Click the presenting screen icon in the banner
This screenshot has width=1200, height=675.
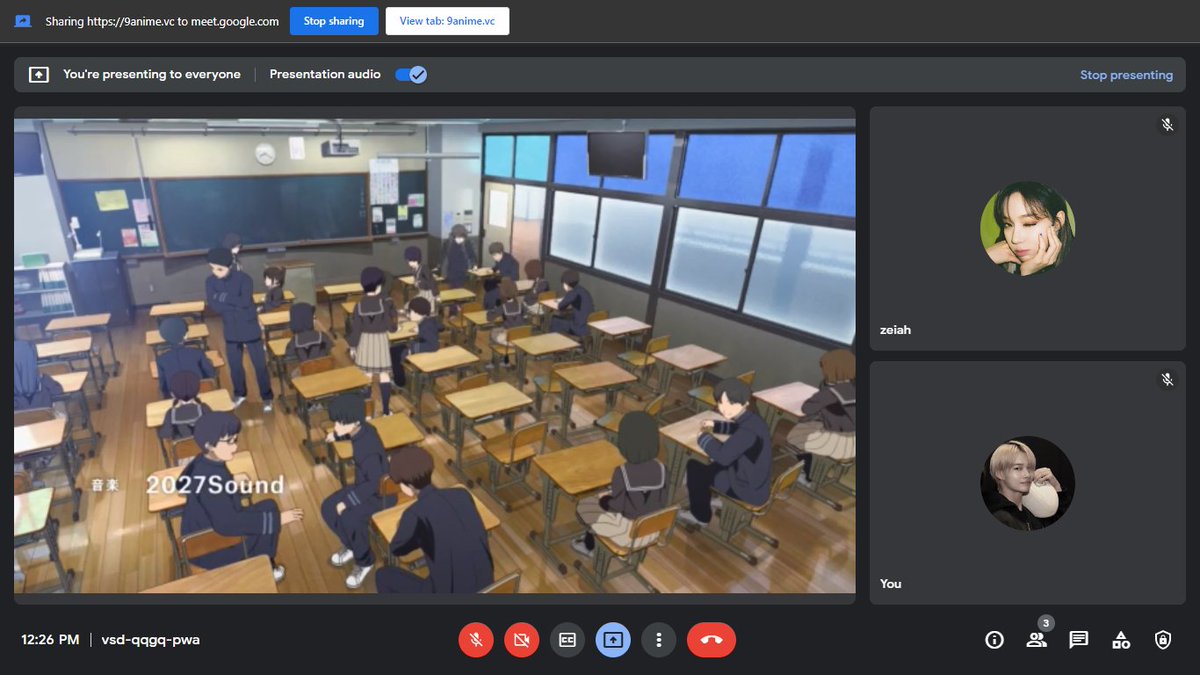tap(39, 75)
